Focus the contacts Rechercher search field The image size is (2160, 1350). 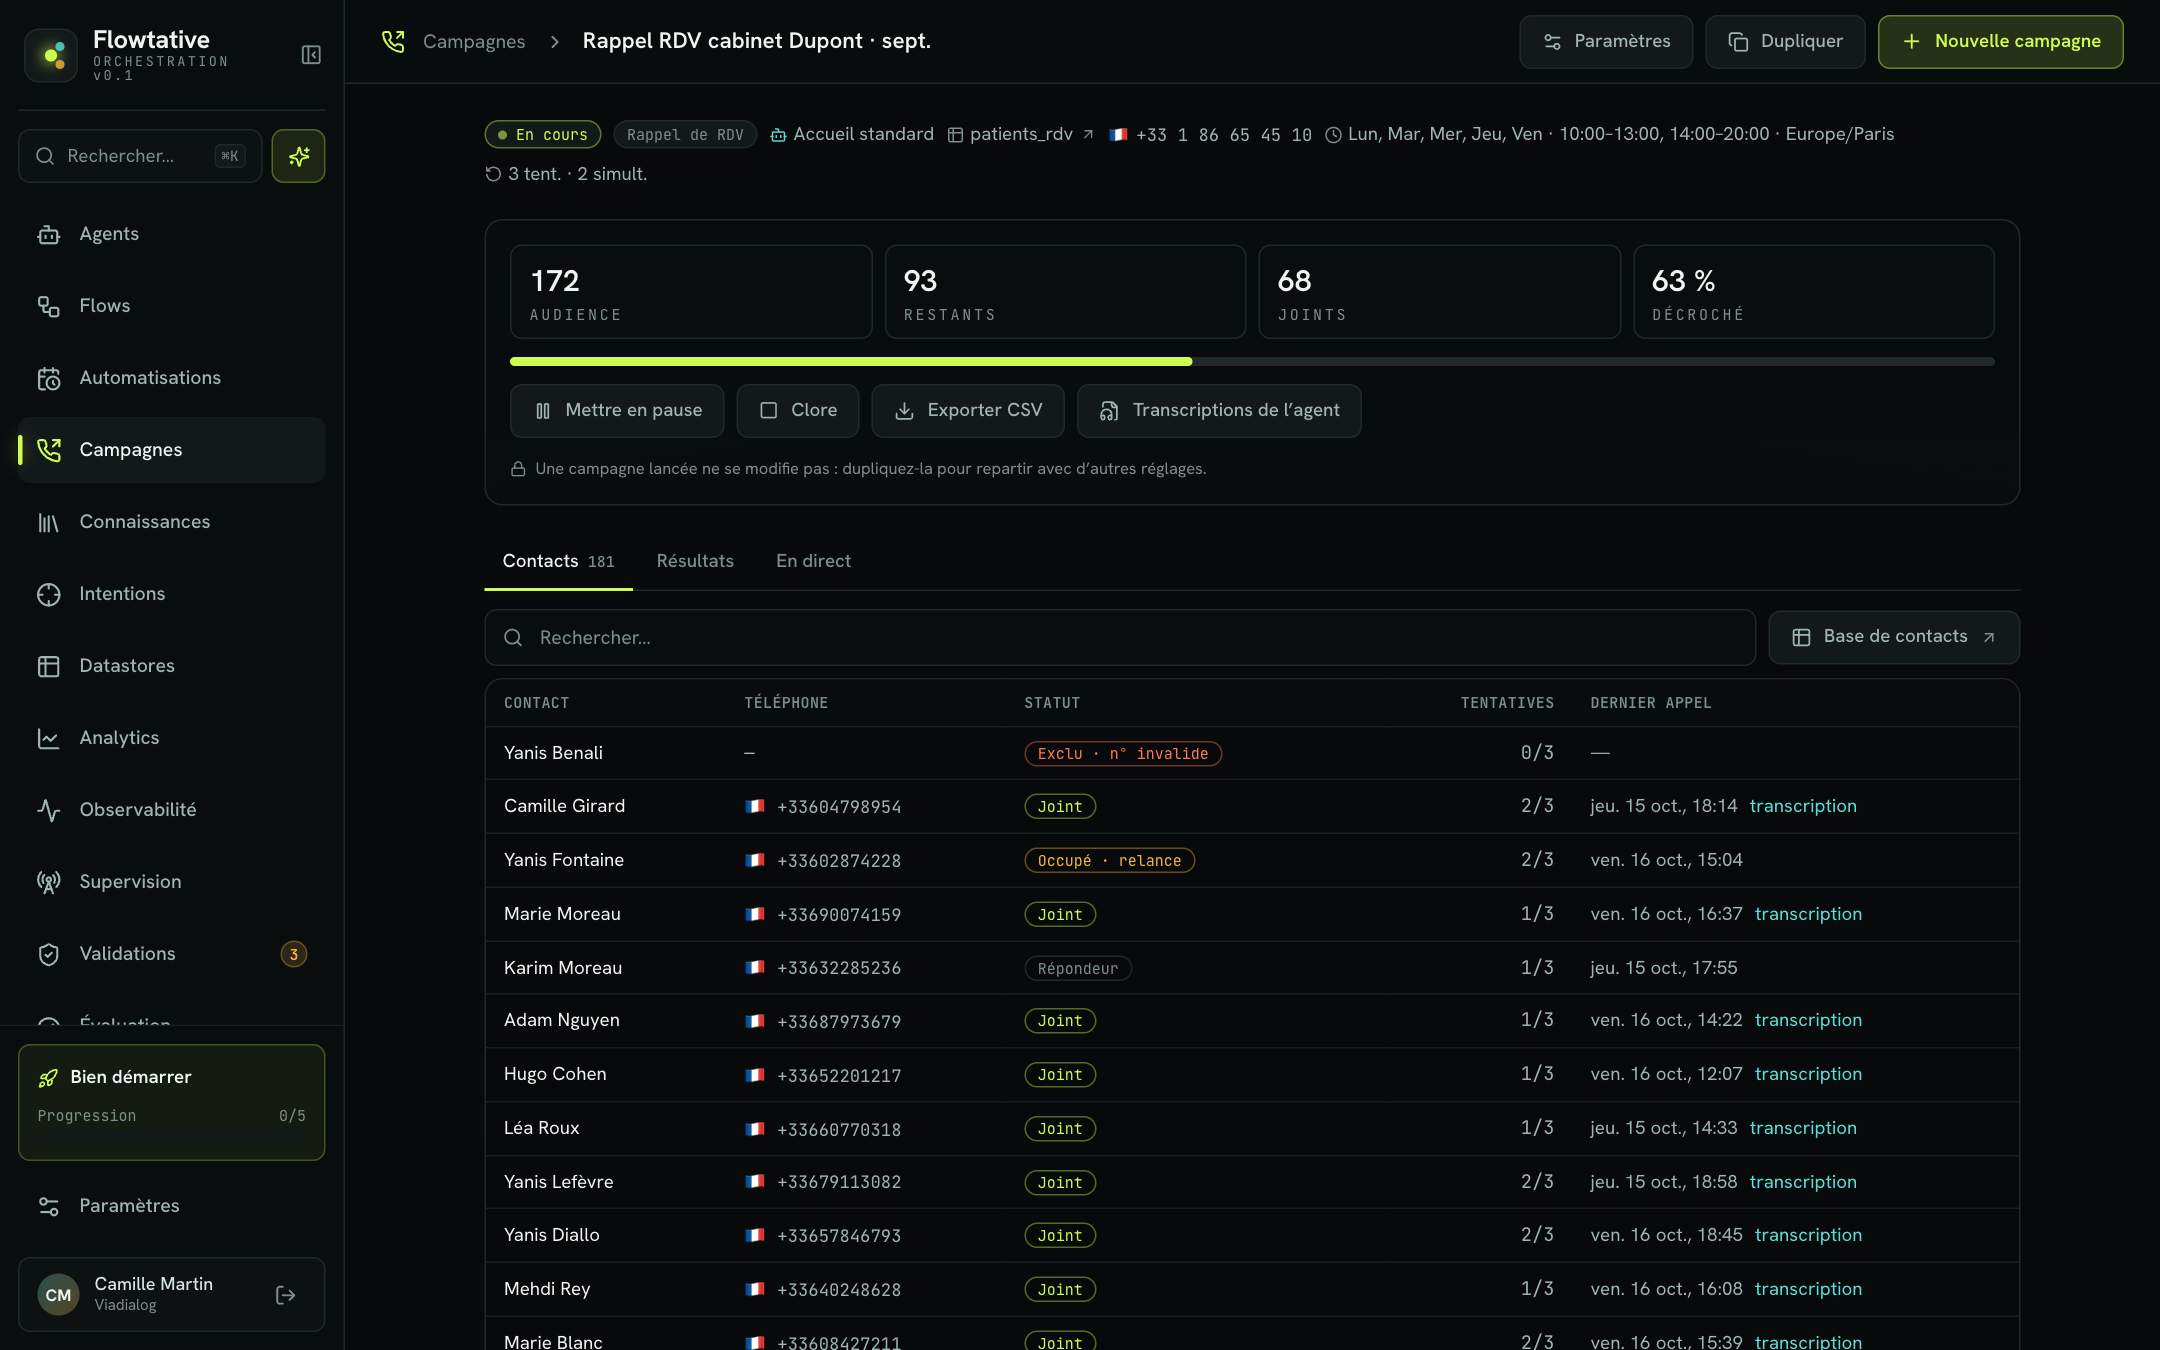coord(1120,638)
